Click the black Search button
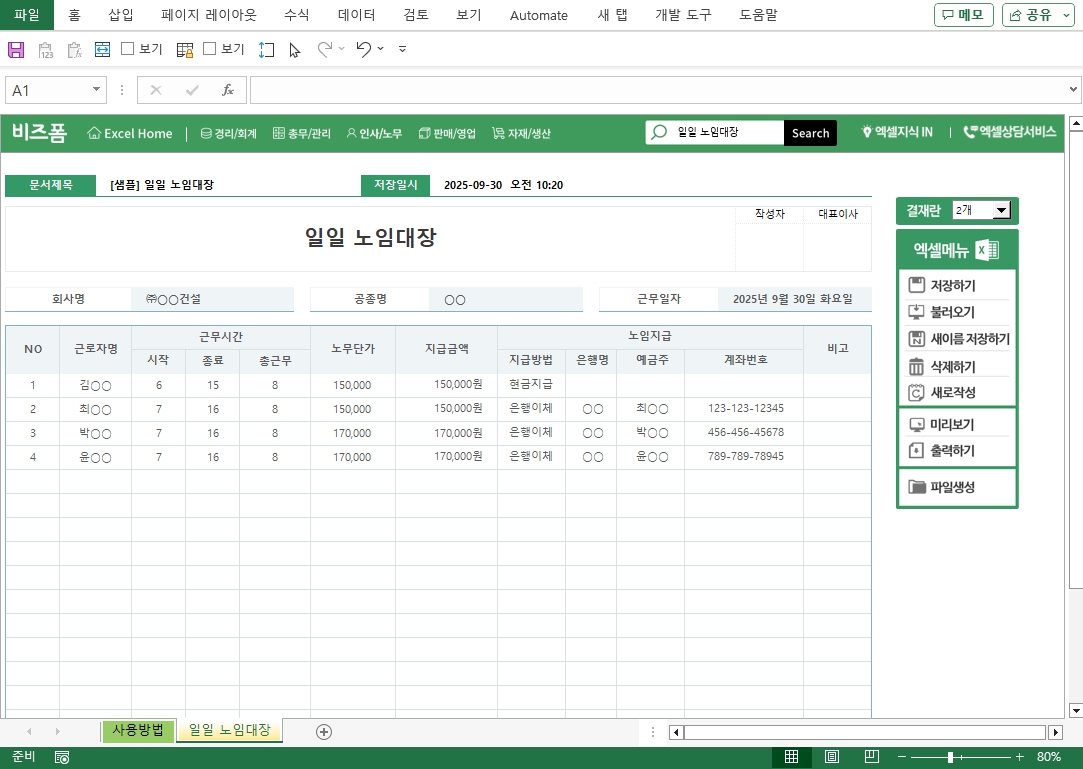 (810, 133)
